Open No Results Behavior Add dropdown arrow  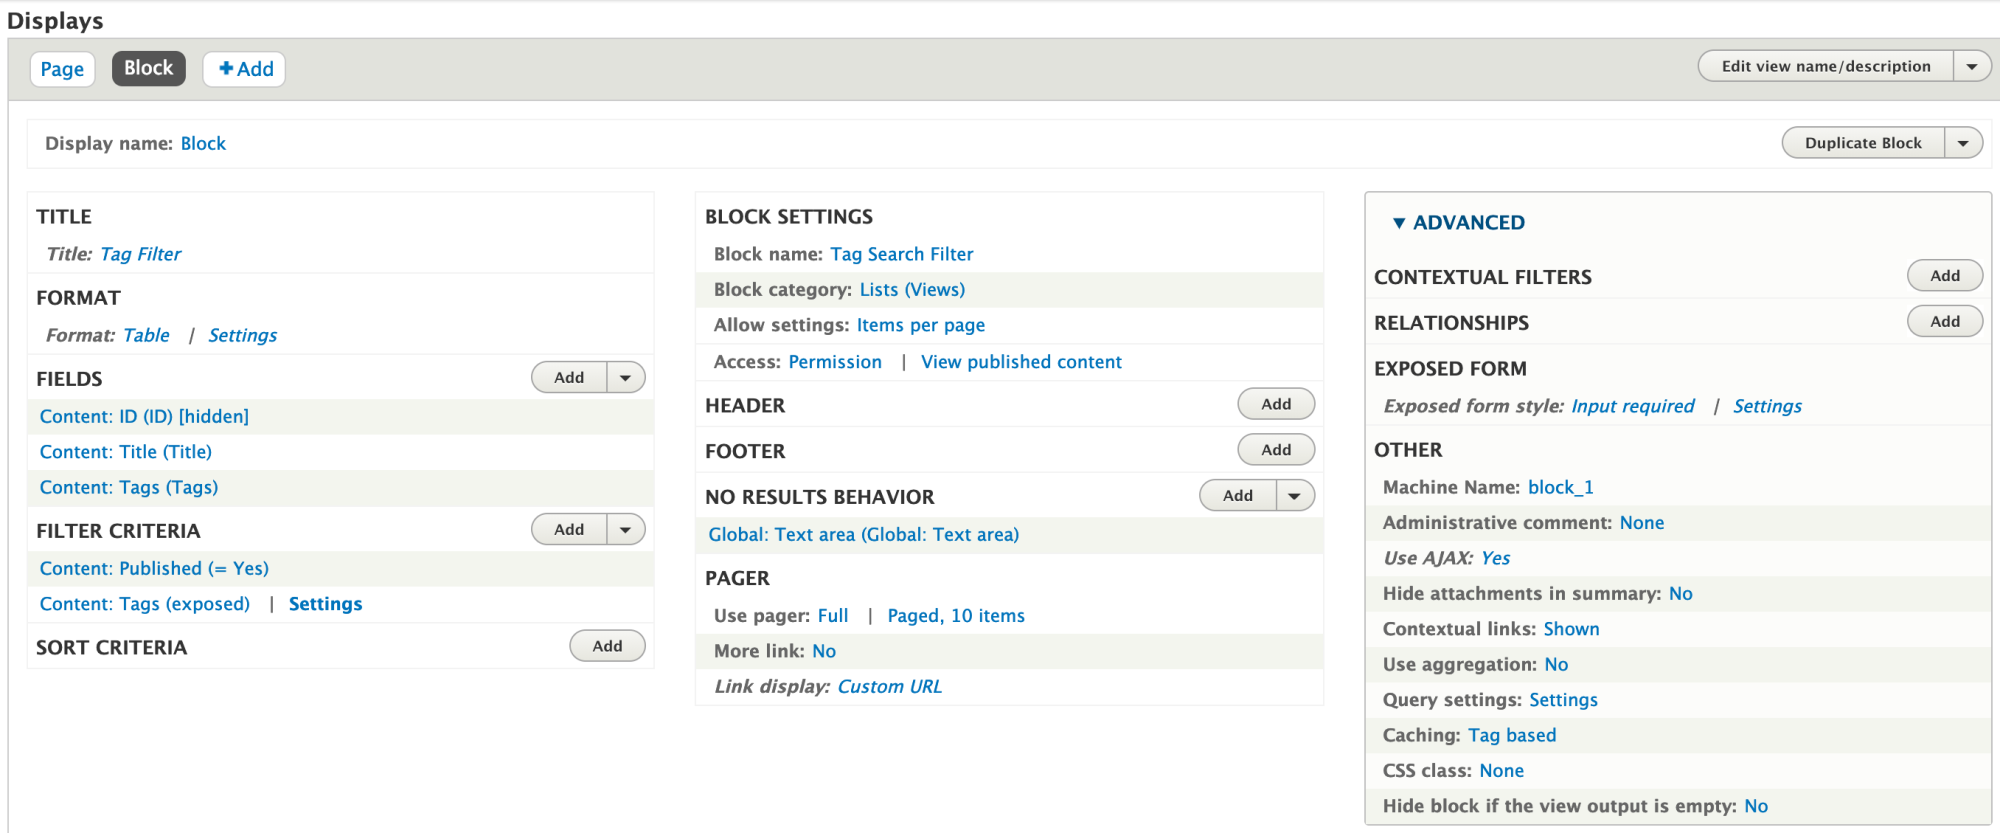[1294, 496]
